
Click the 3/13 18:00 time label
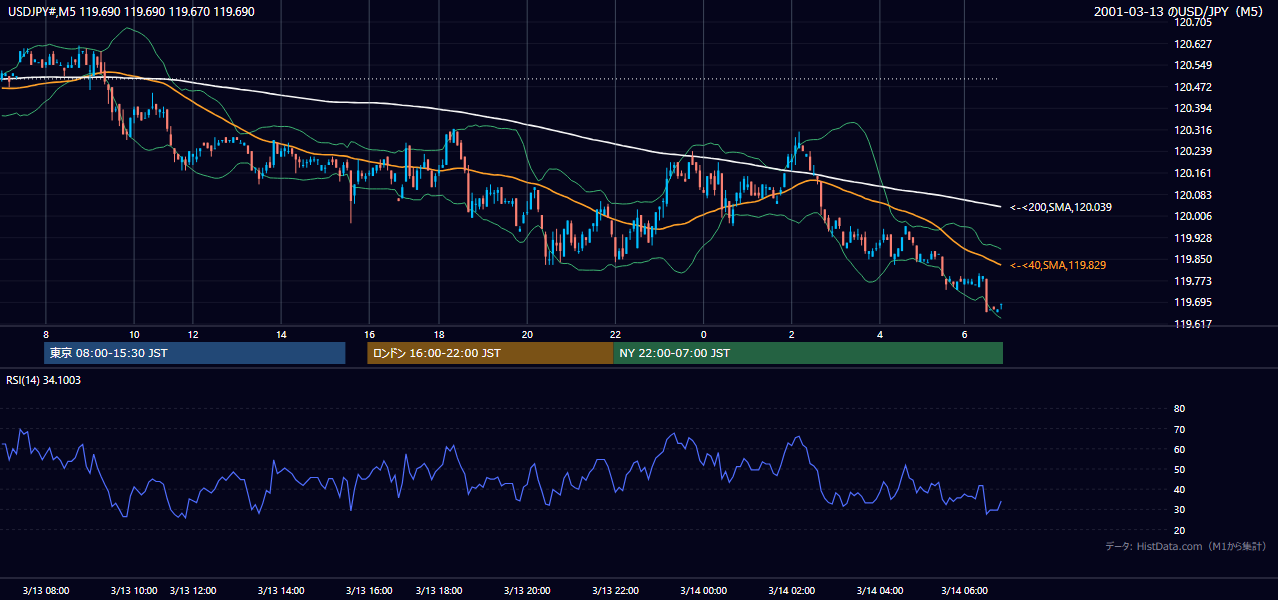(439, 591)
